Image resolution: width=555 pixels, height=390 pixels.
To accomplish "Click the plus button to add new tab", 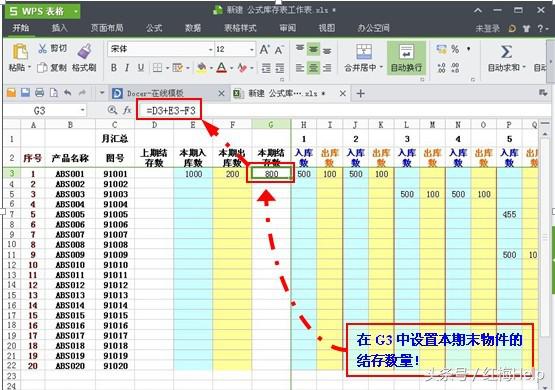I will (360, 93).
